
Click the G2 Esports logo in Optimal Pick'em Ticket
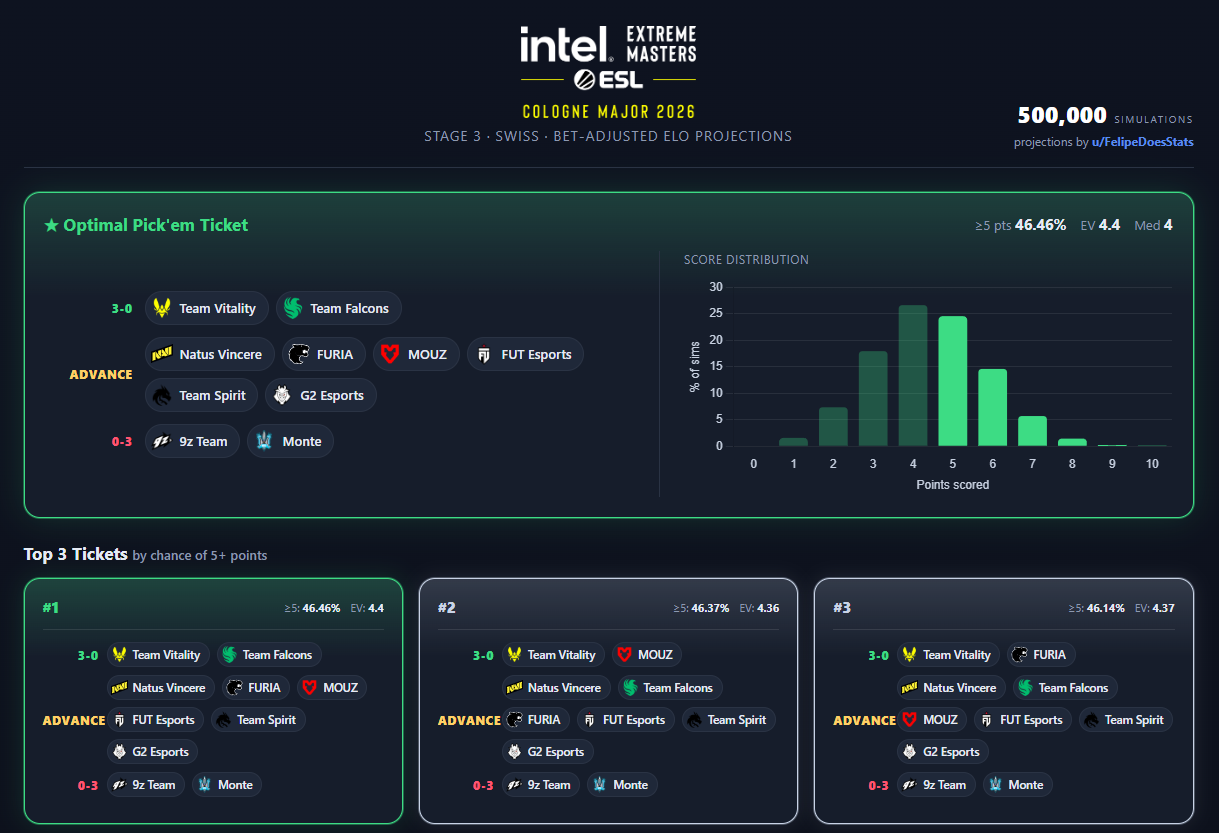pyautogui.click(x=283, y=395)
